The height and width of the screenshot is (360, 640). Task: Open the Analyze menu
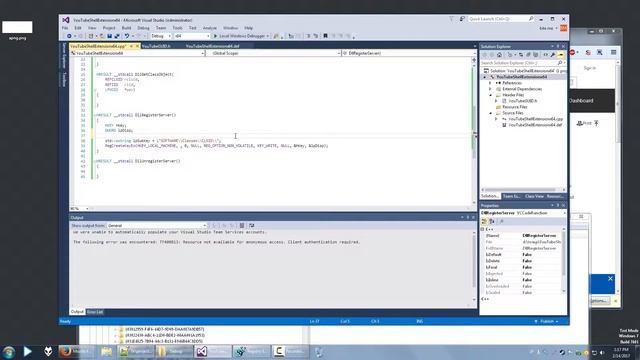(x=209, y=28)
